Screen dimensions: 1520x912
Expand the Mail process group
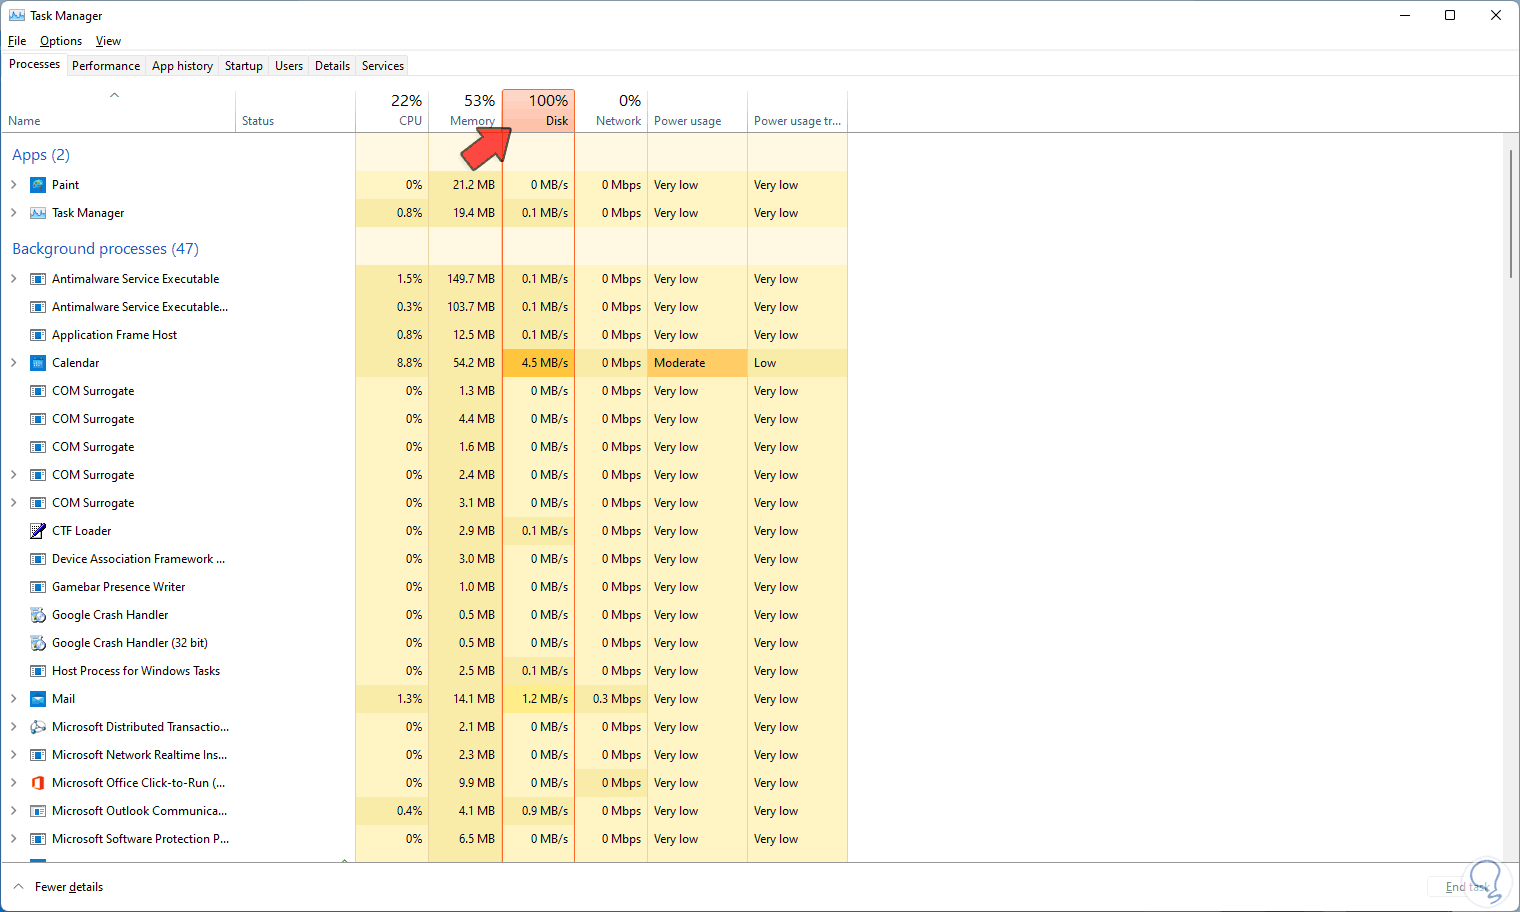[x=13, y=699]
